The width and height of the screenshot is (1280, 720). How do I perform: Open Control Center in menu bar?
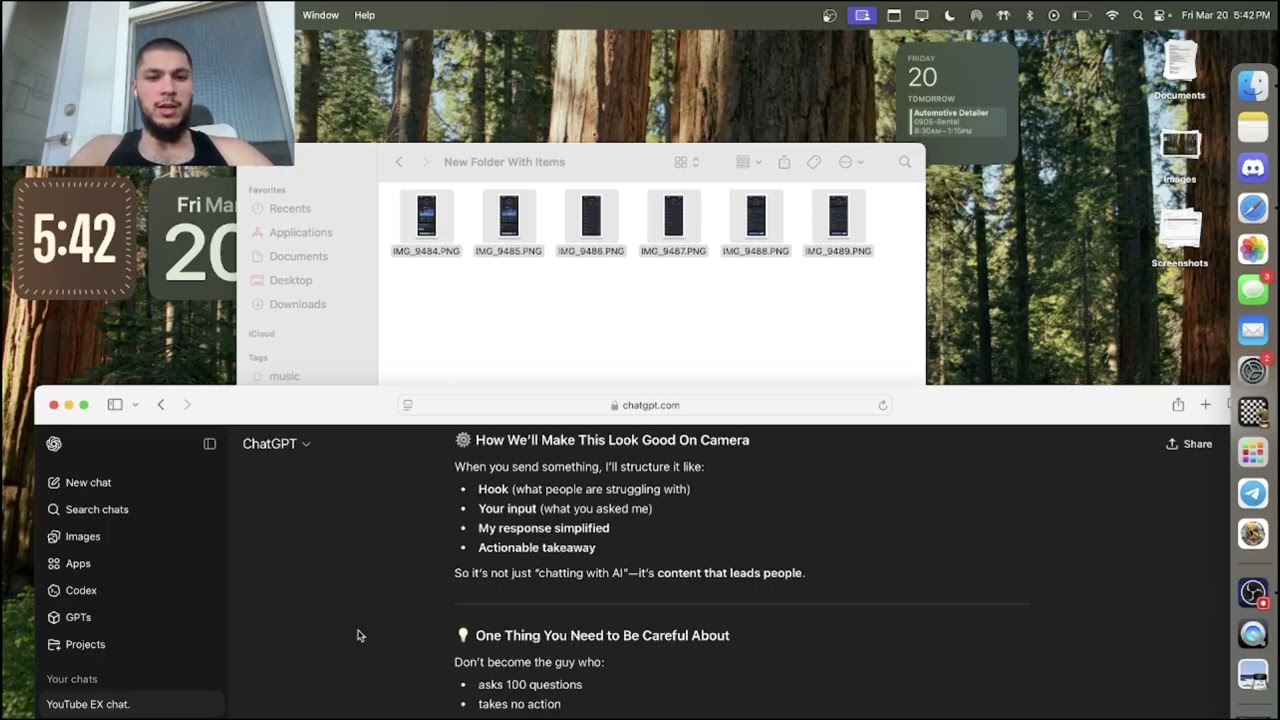(1161, 15)
